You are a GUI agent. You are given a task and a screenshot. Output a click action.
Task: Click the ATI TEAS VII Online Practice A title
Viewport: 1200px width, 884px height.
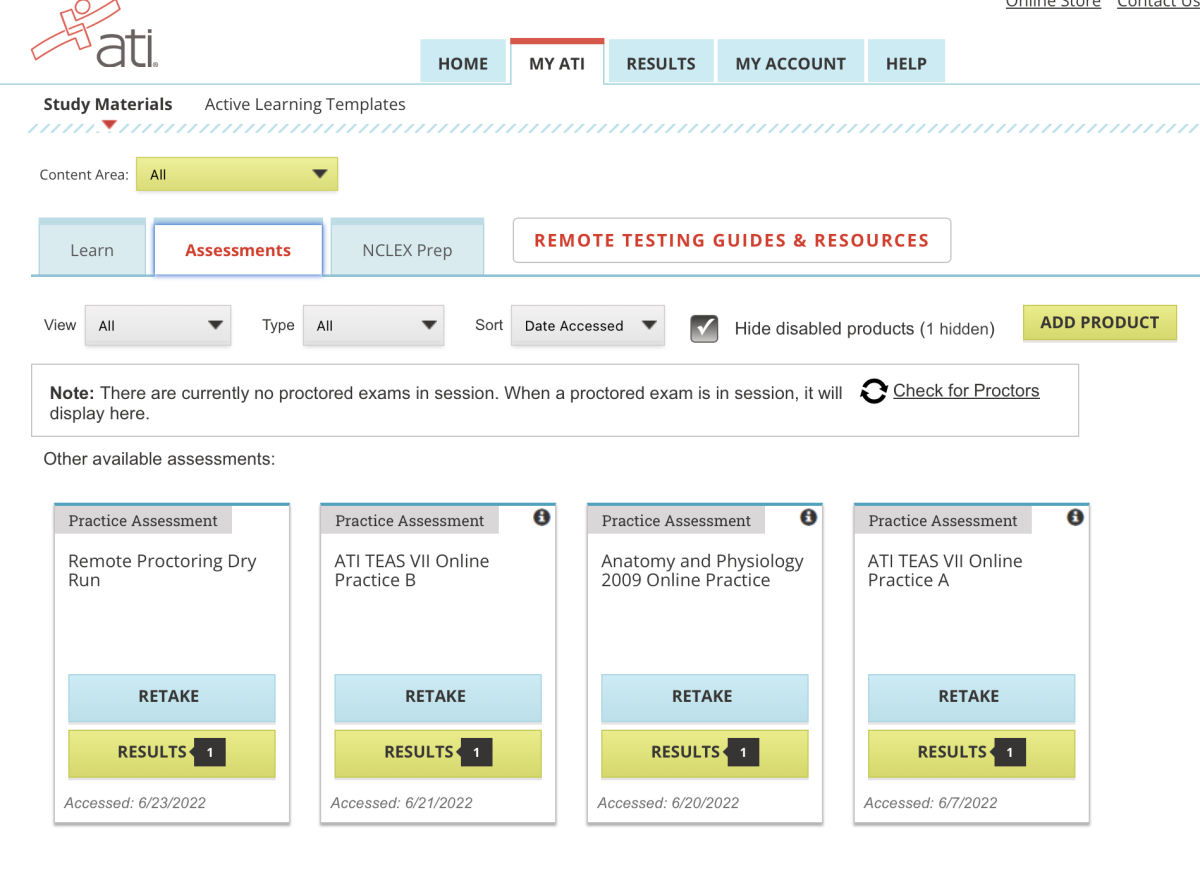[x=945, y=571]
